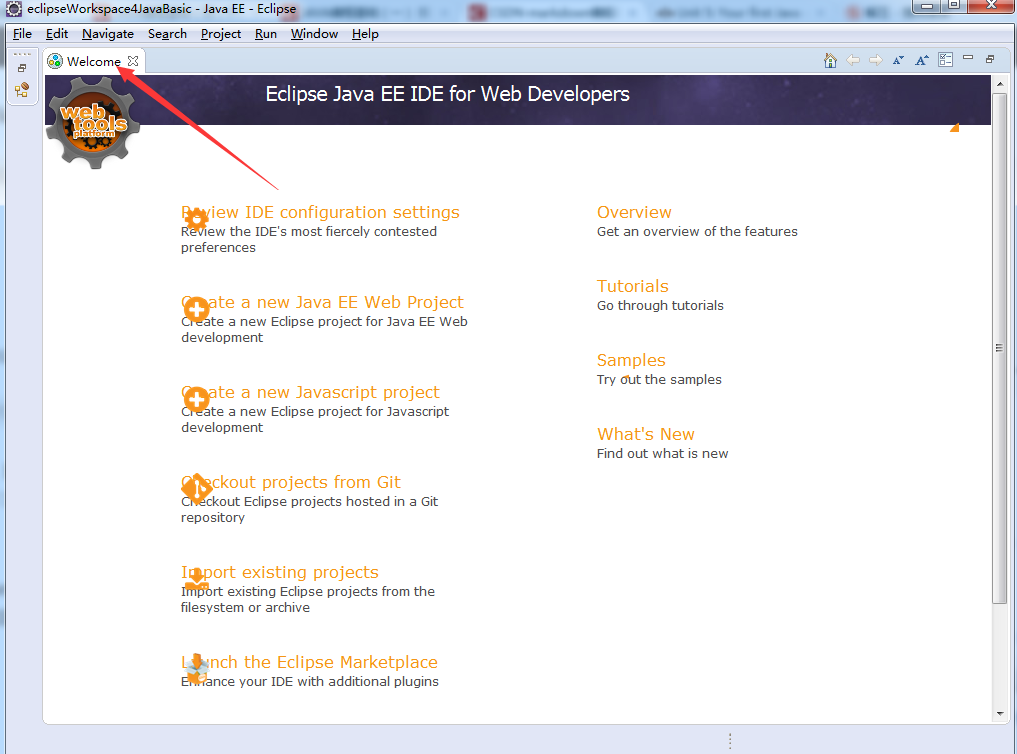Open the Overview link
Screen dimensions: 1017x754
click(x=634, y=212)
